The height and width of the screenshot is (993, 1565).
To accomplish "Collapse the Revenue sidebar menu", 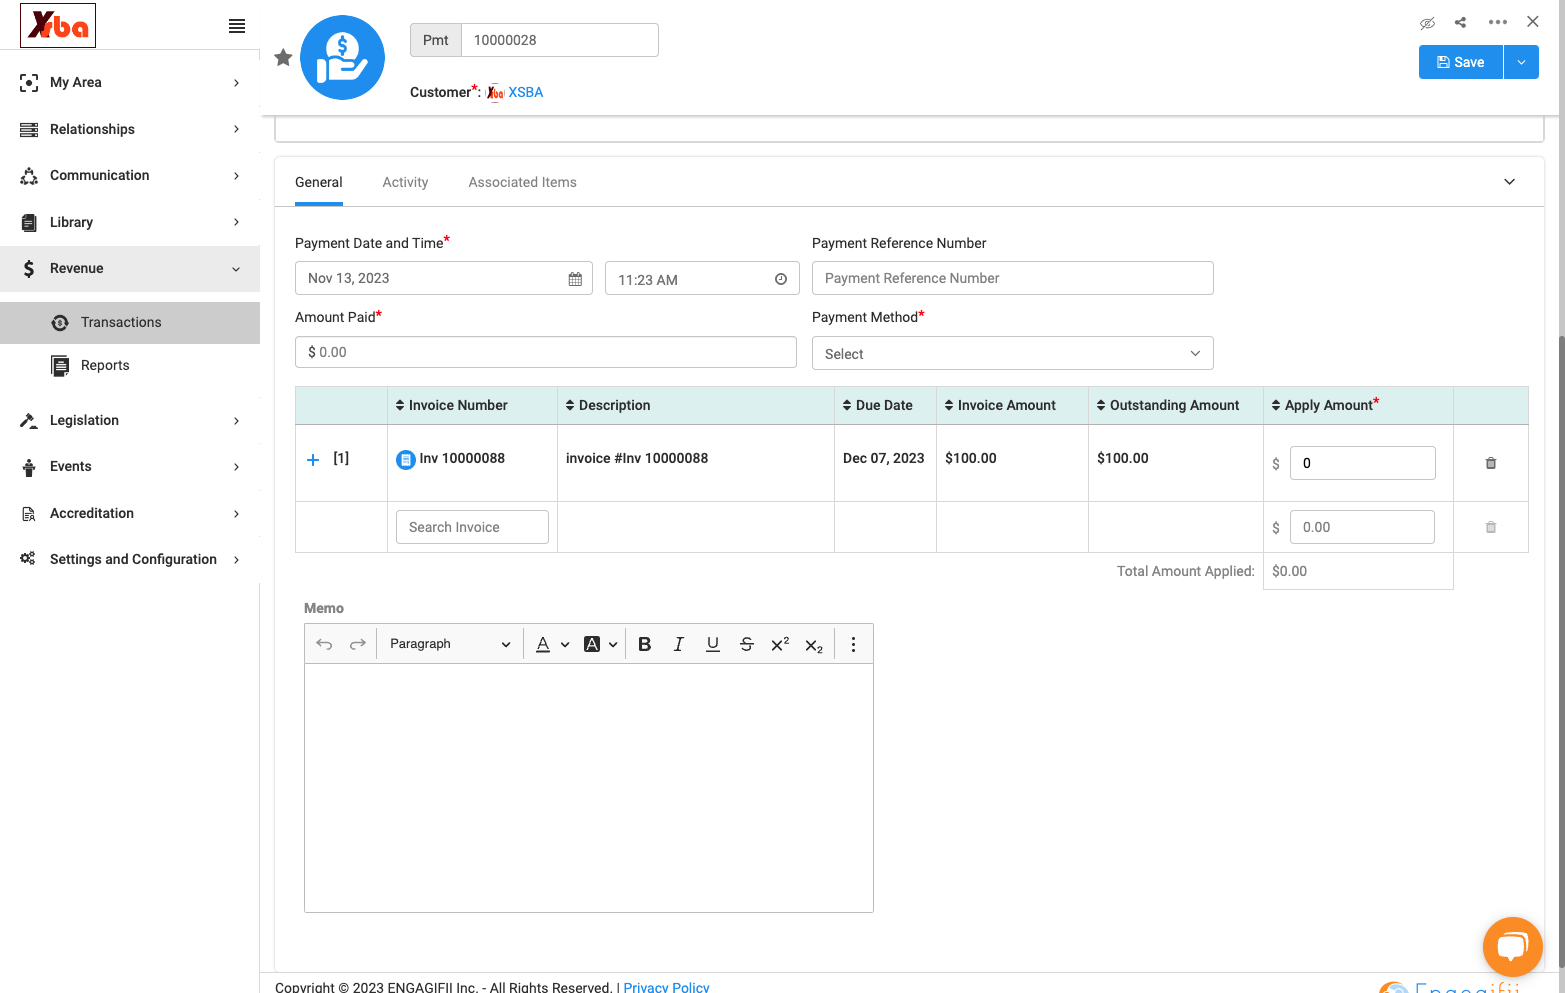I will tap(130, 268).
